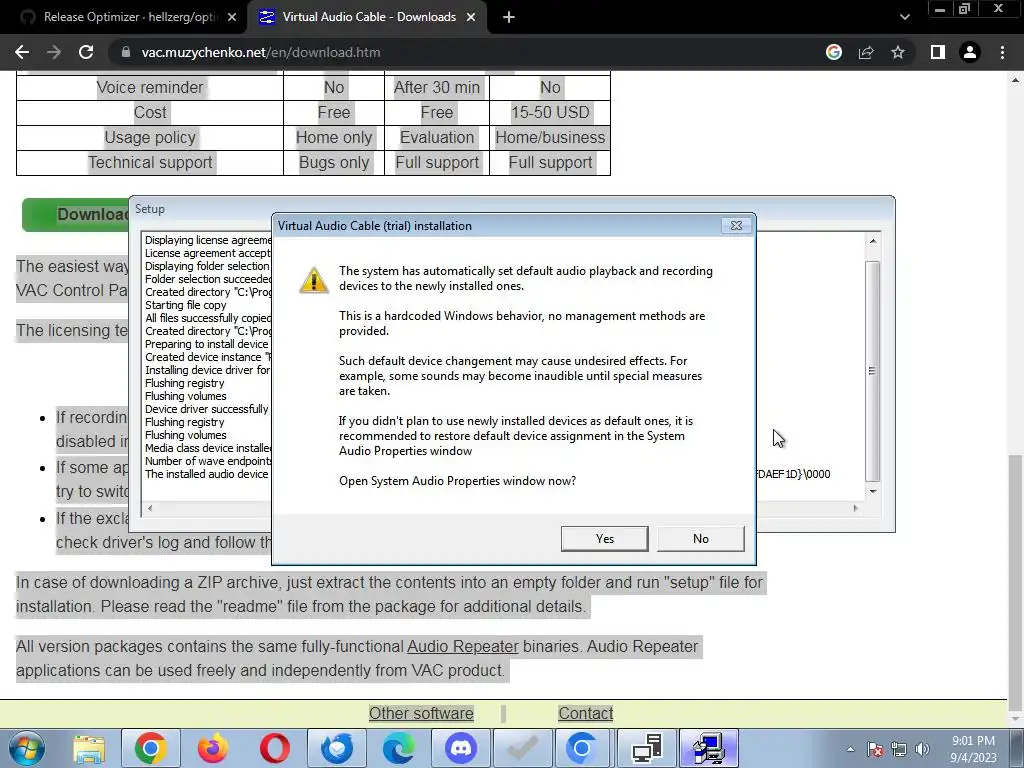The image size is (1024, 768).
Task: Close the Virtual Audio Cable installation dialog
Action: point(736,225)
